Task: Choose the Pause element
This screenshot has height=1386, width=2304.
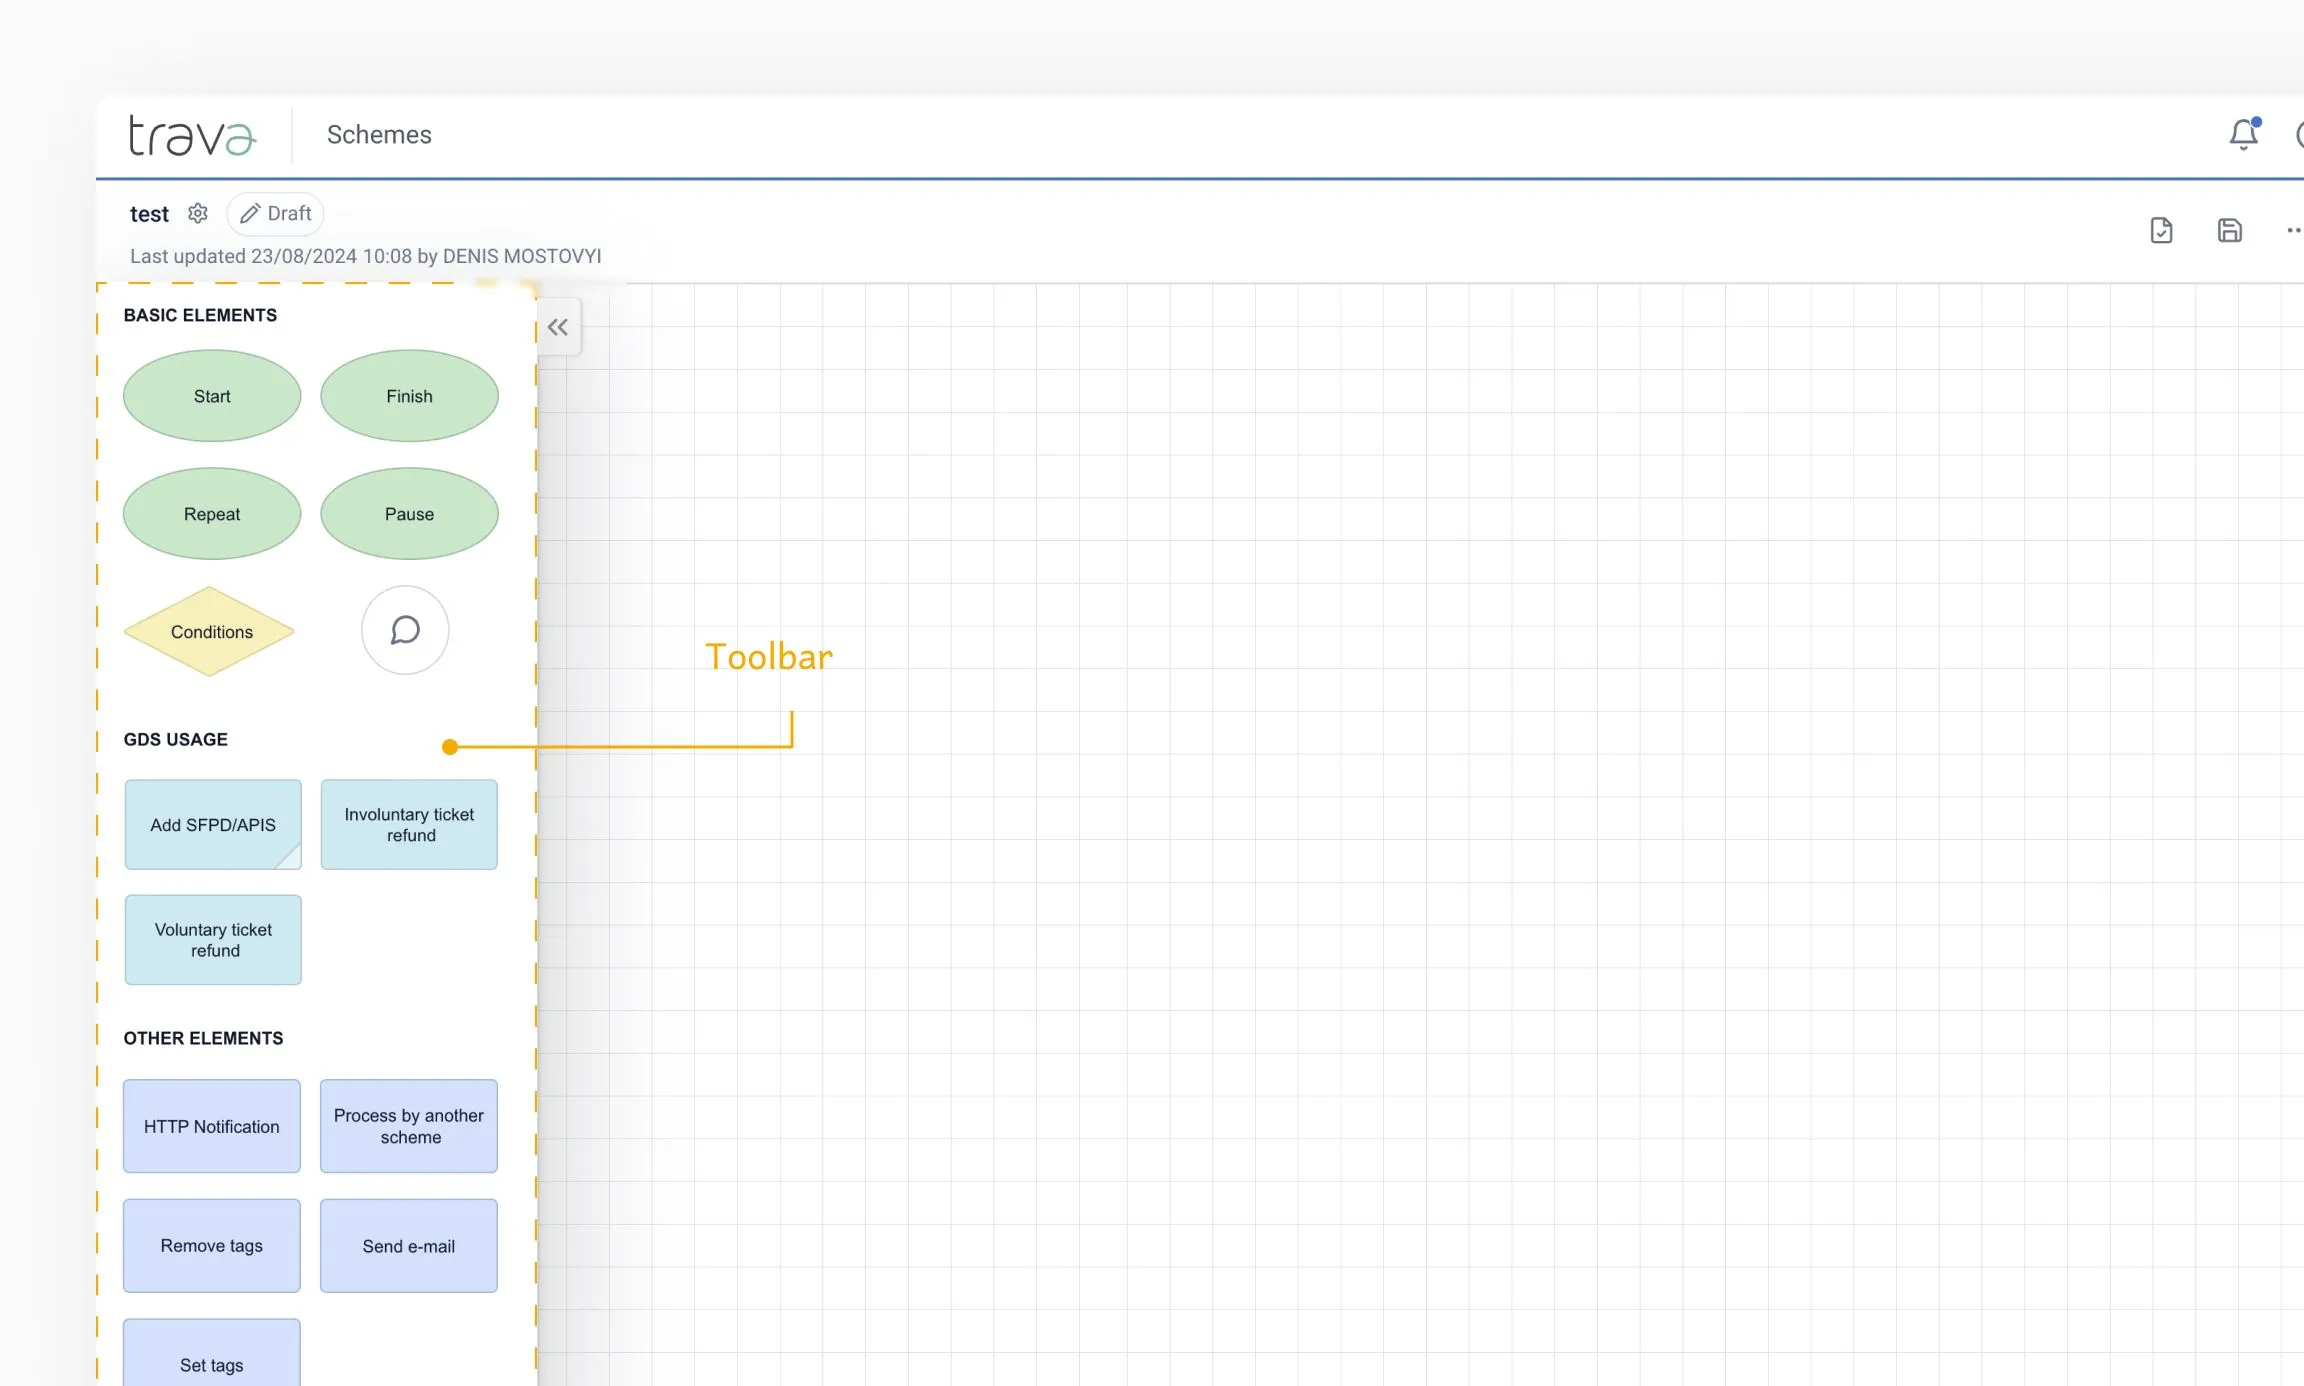Action: coord(409,514)
